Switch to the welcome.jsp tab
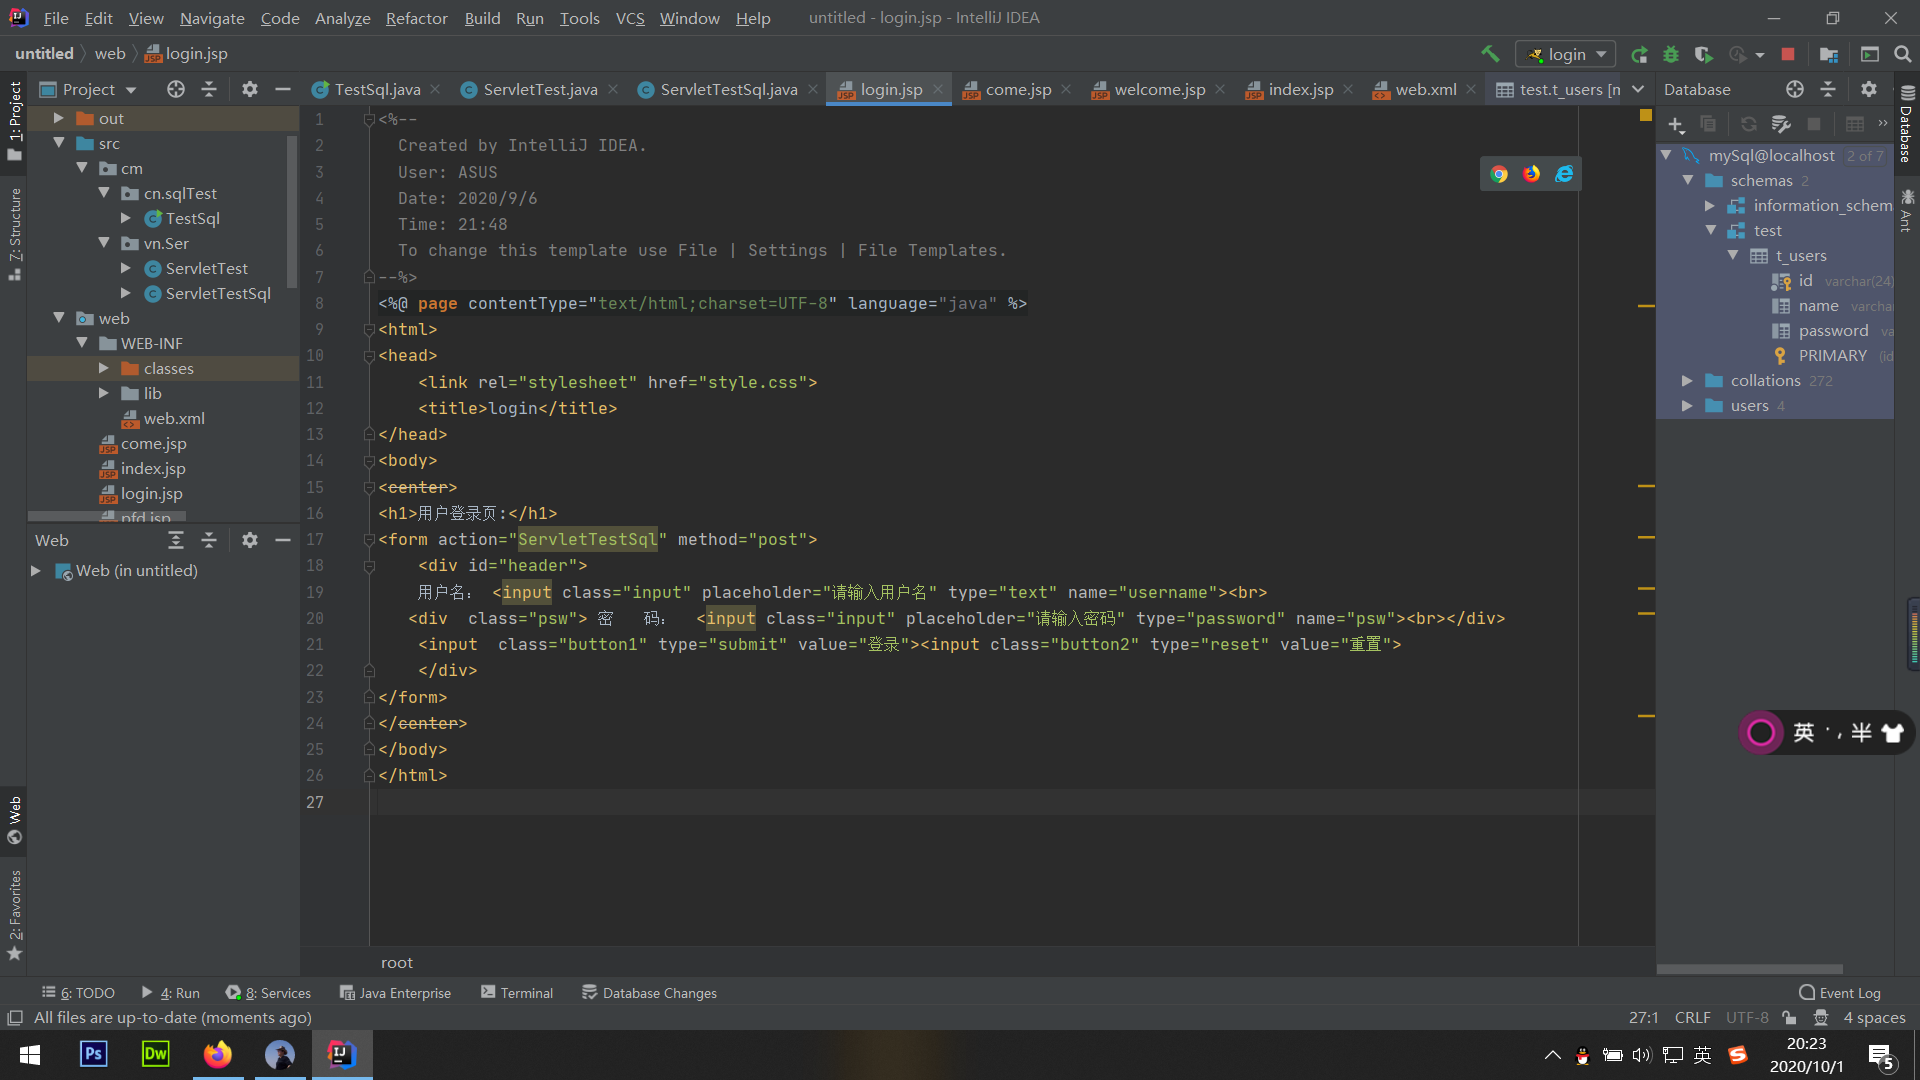Image resolution: width=1920 pixels, height=1080 pixels. click(1160, 89)
